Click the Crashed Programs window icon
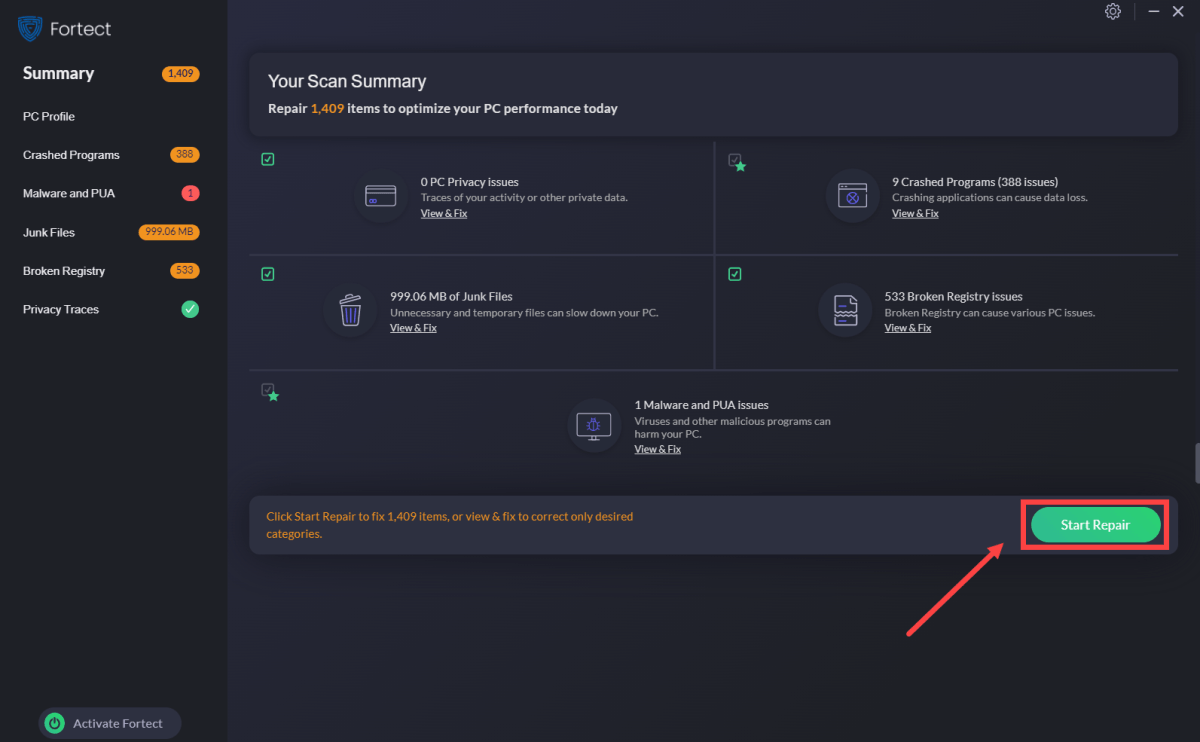This screenshot has height=742, width=1200. (851, 196)
